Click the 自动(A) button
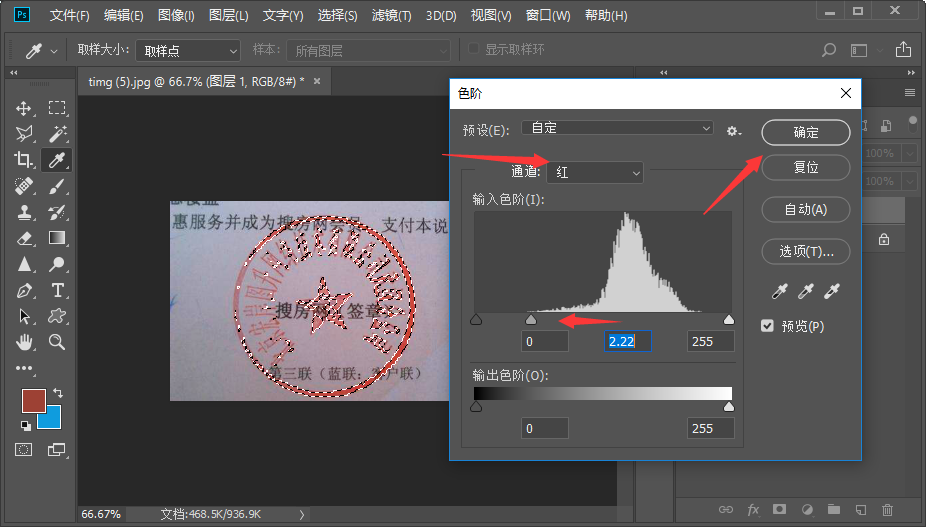This screenshot has height=527, width=926. click(806, 209)
